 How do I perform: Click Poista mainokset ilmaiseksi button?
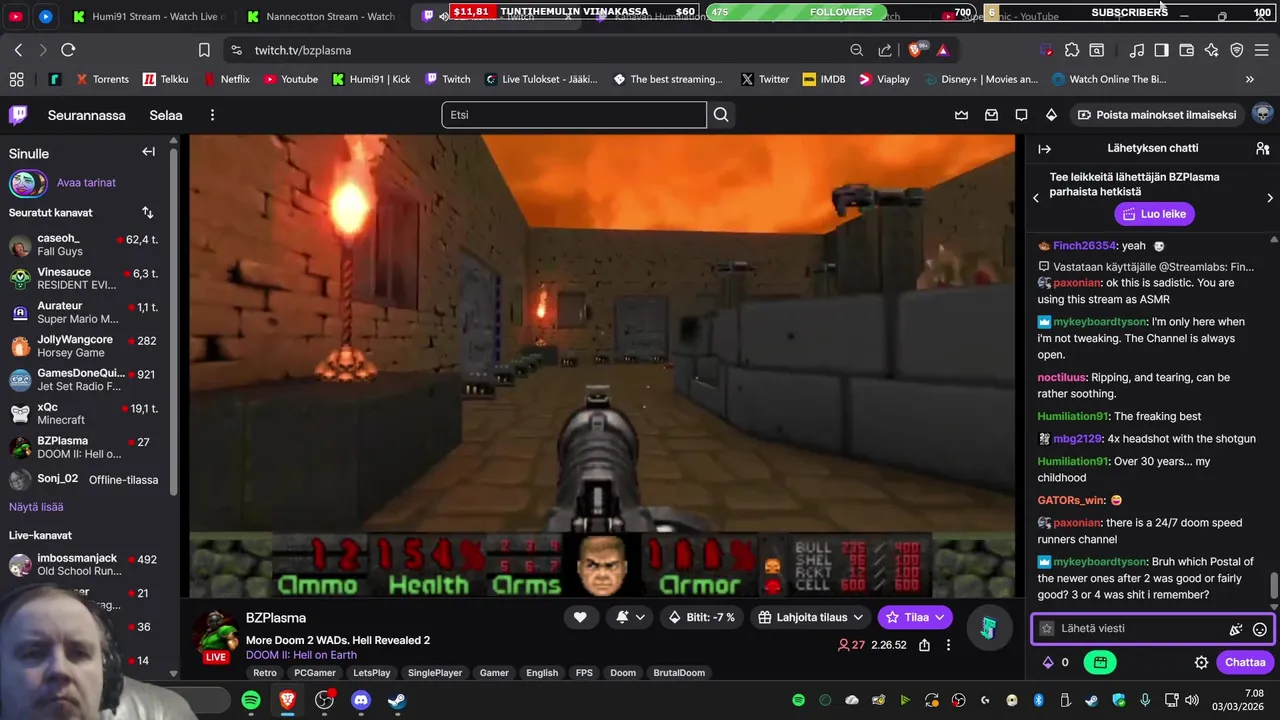point(1156,115)
